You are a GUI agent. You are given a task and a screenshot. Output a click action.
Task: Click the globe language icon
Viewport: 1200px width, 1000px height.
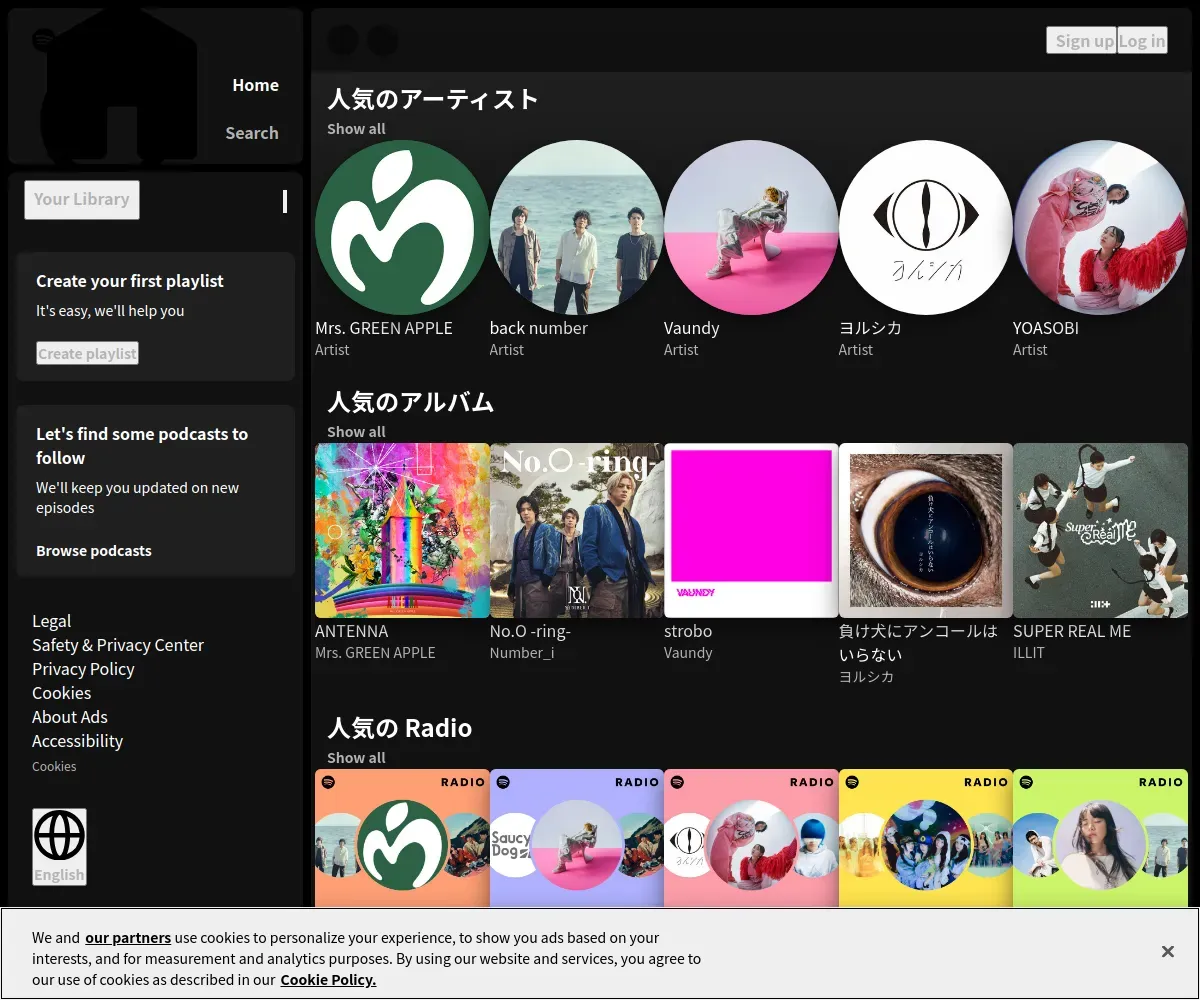(59, 836)
